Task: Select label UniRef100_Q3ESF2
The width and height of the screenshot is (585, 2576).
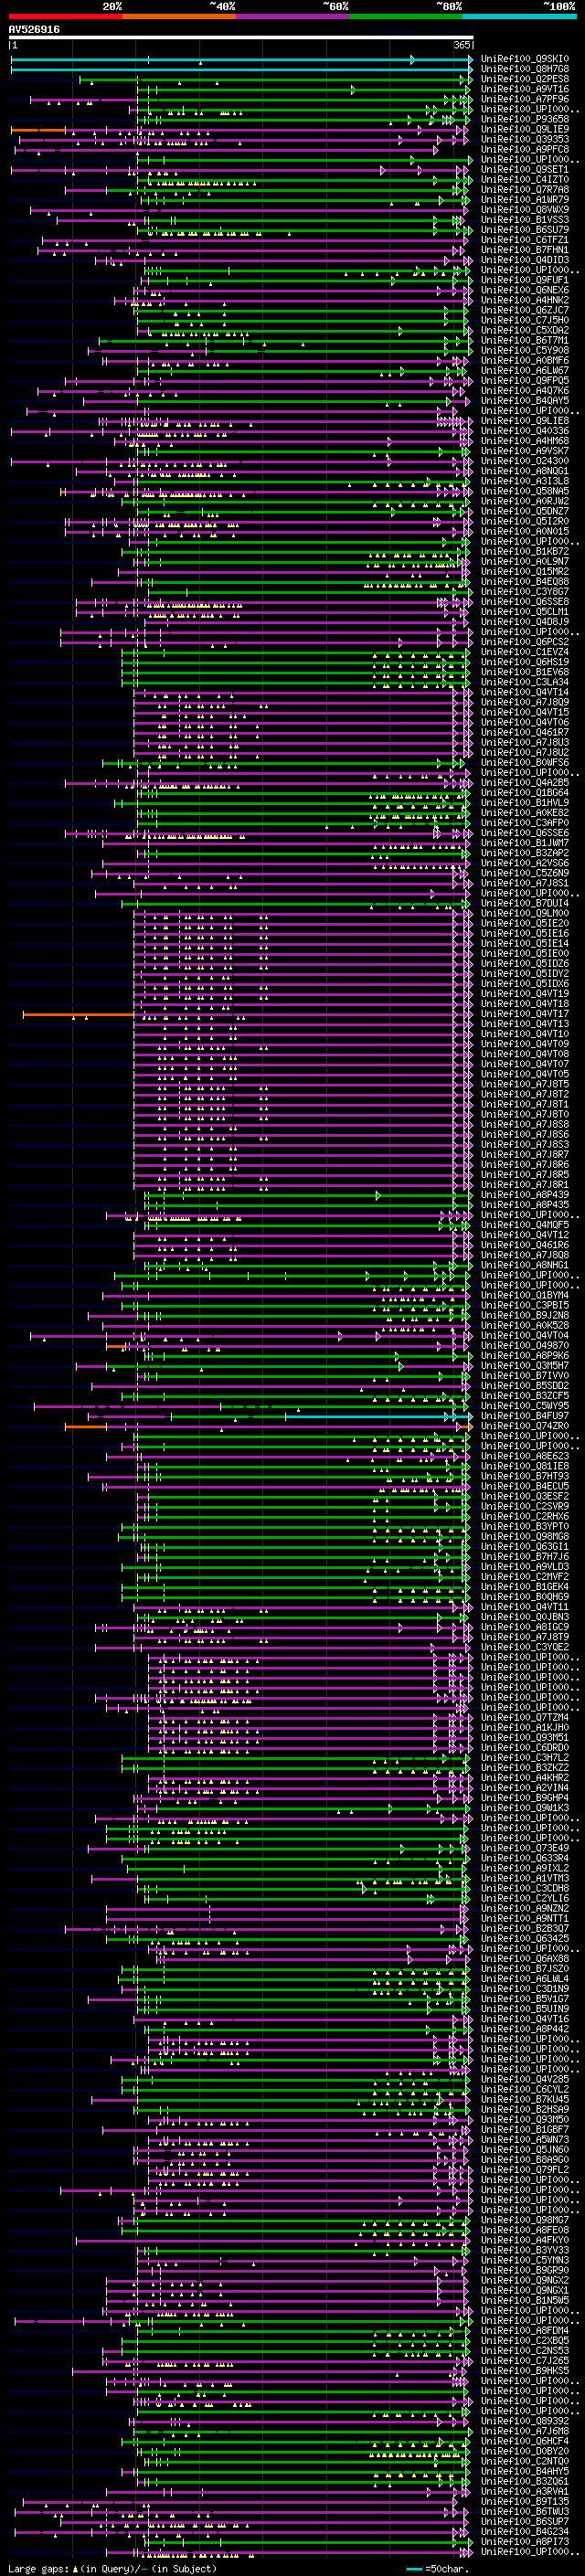Action: coord(525,1496)
